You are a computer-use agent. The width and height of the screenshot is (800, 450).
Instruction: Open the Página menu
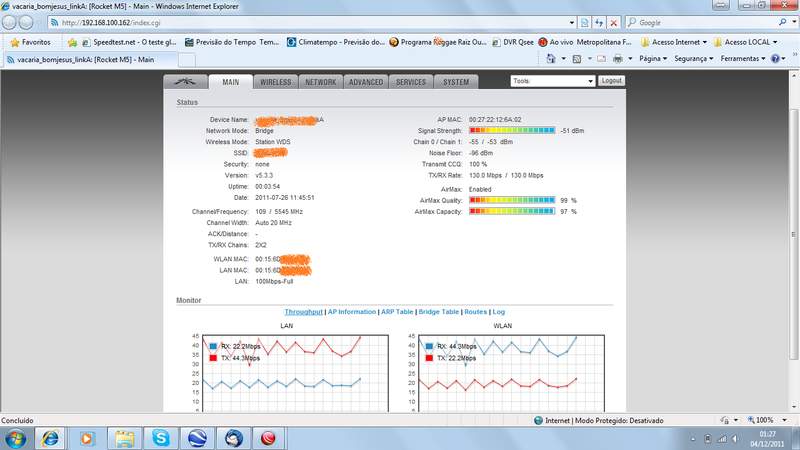click(653, 59)
